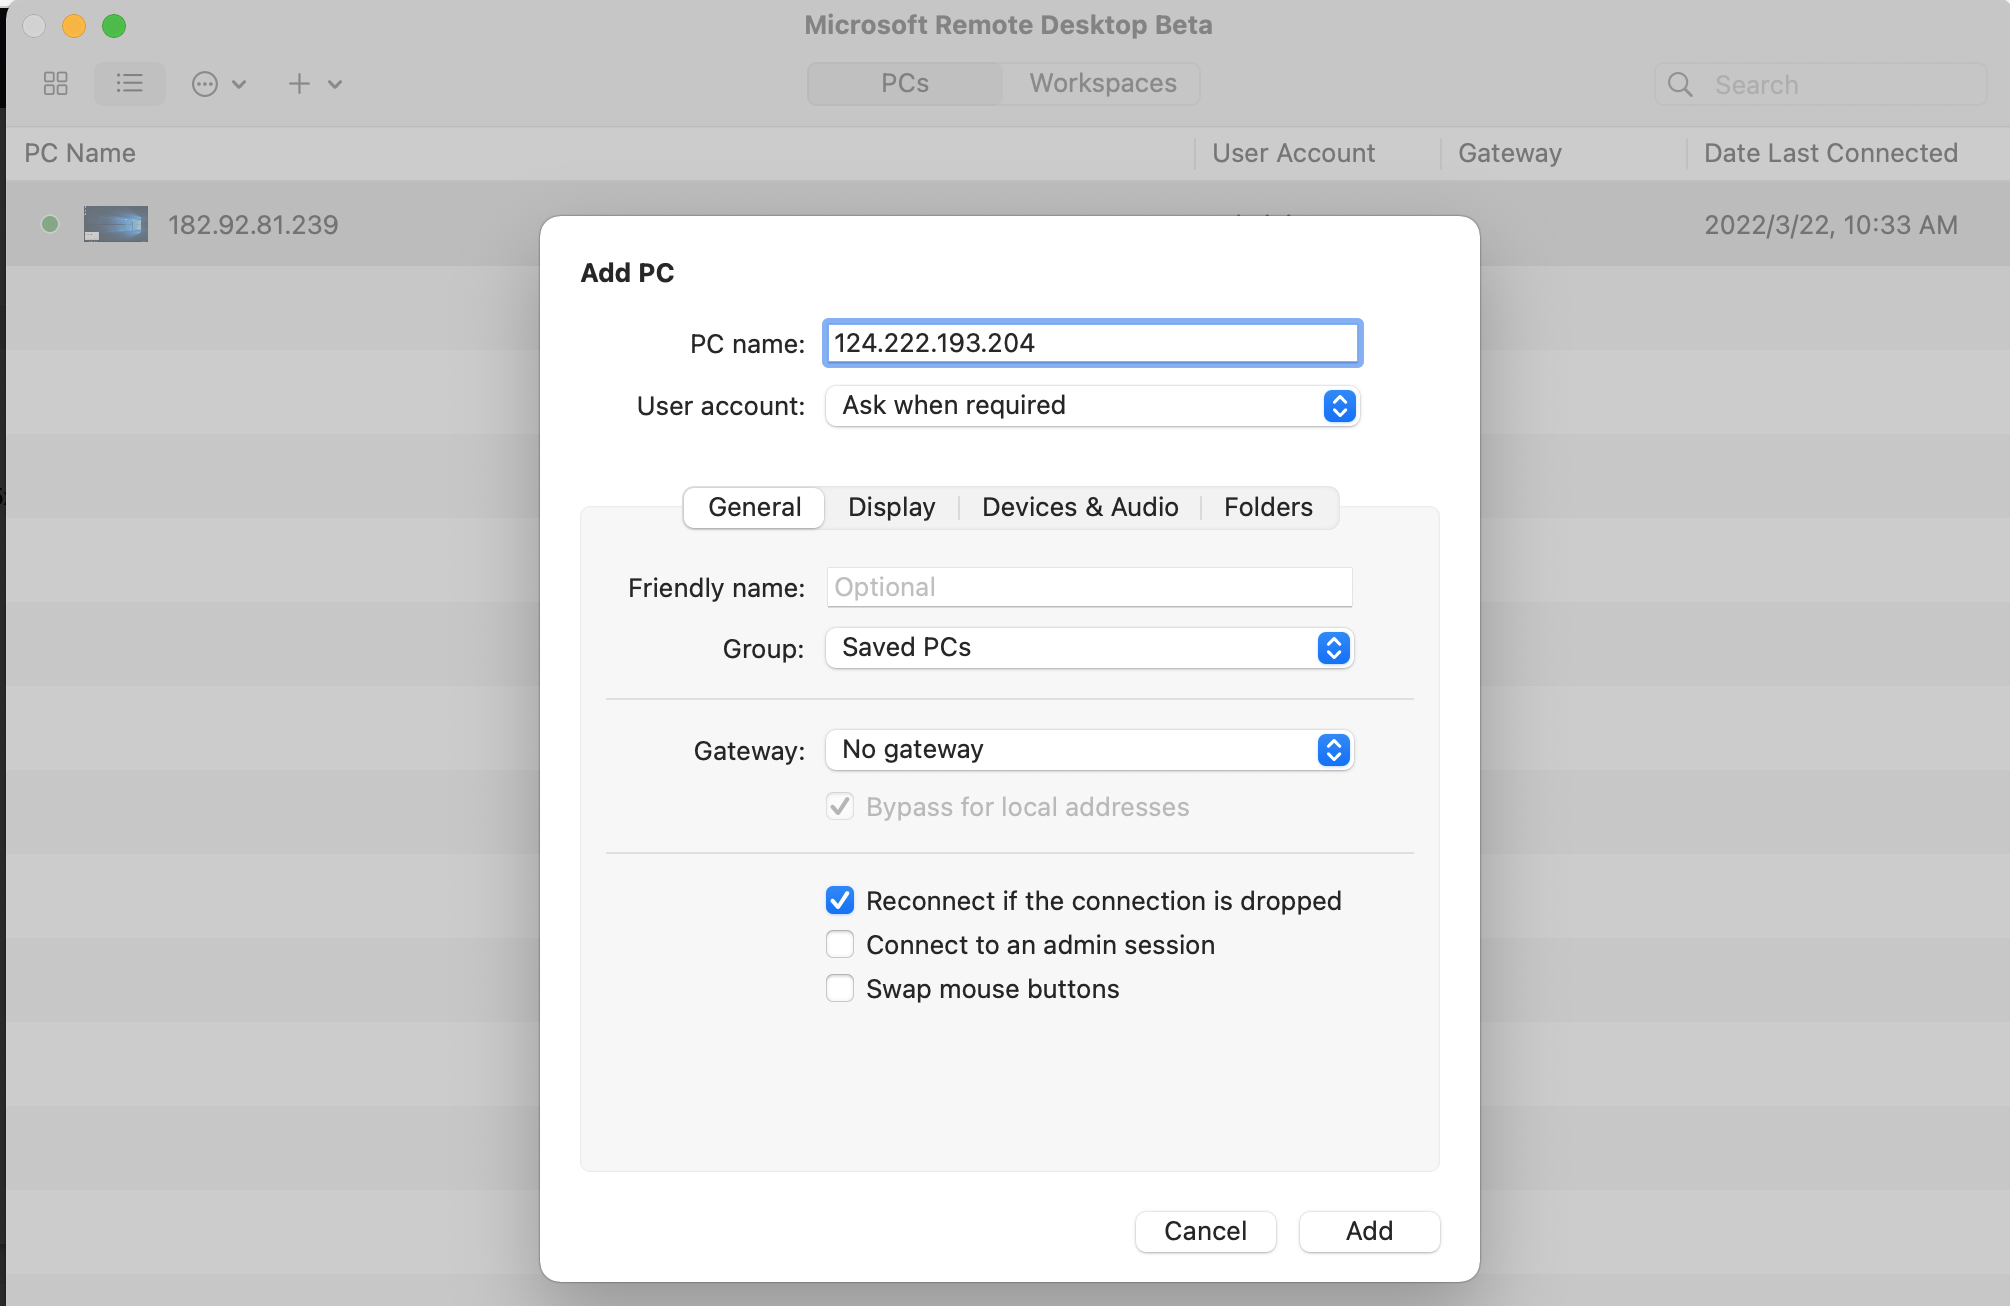Select the list view icon
The width and height of the screenshot is (2010, 1306).
point(129,84)
